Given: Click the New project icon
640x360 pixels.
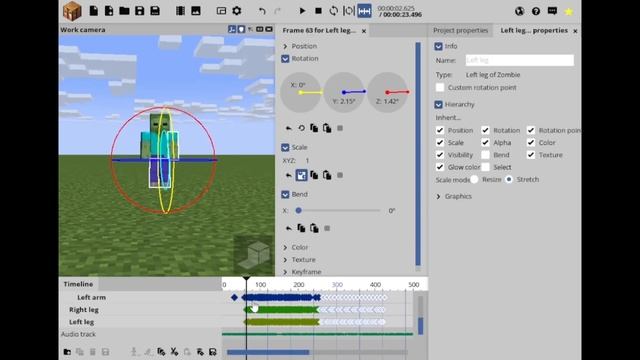Looking at the screenshot, I should pyautogui.click(x=94, y=11).
